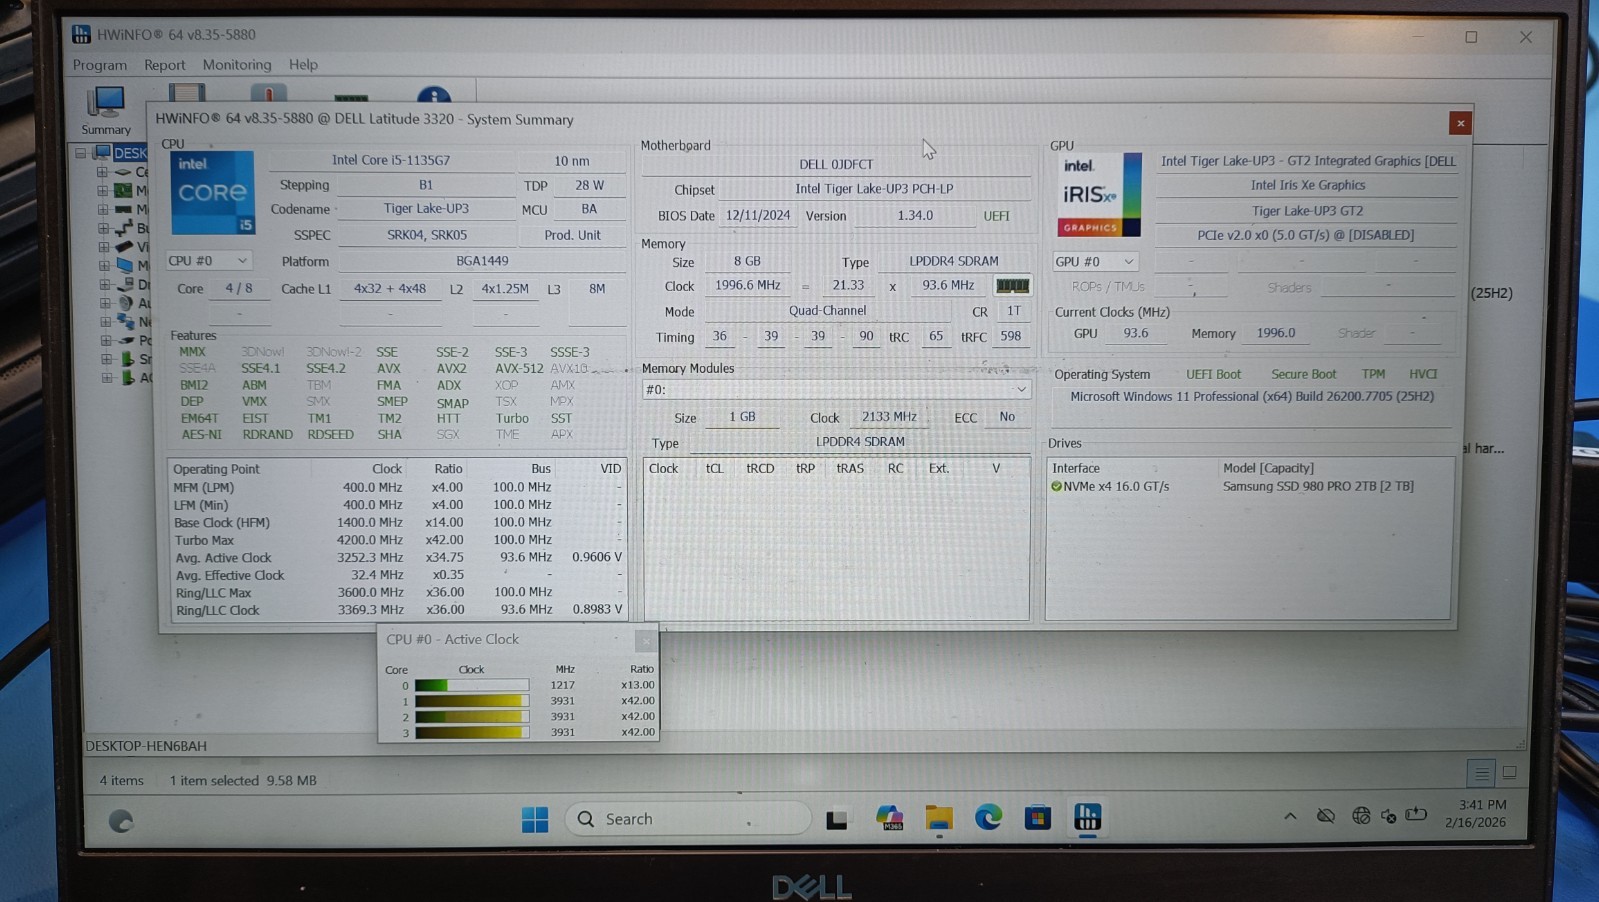Viewport: 1599px width, 902px height.
Task: Click the SRK04, SRK05 SSPEC value
Action: click(427, 235)
